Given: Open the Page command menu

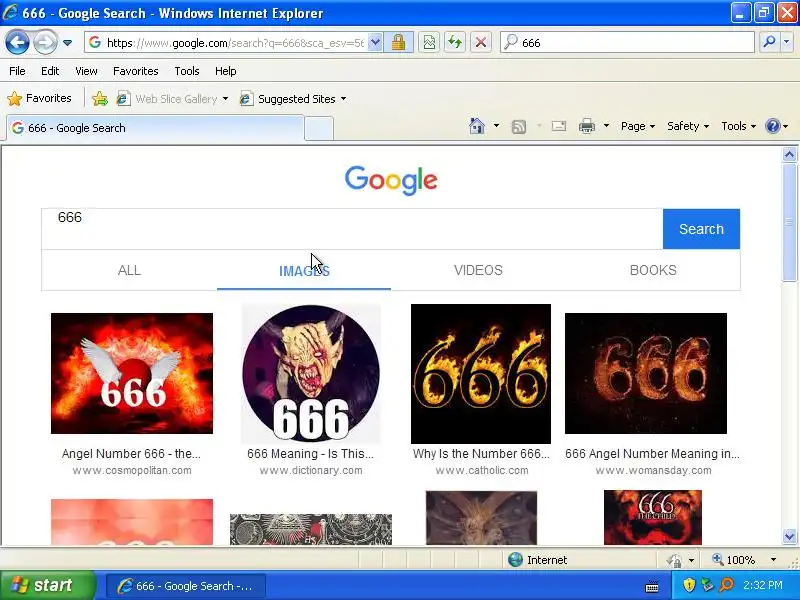Looking at the screenshot, I should point(638,126).
